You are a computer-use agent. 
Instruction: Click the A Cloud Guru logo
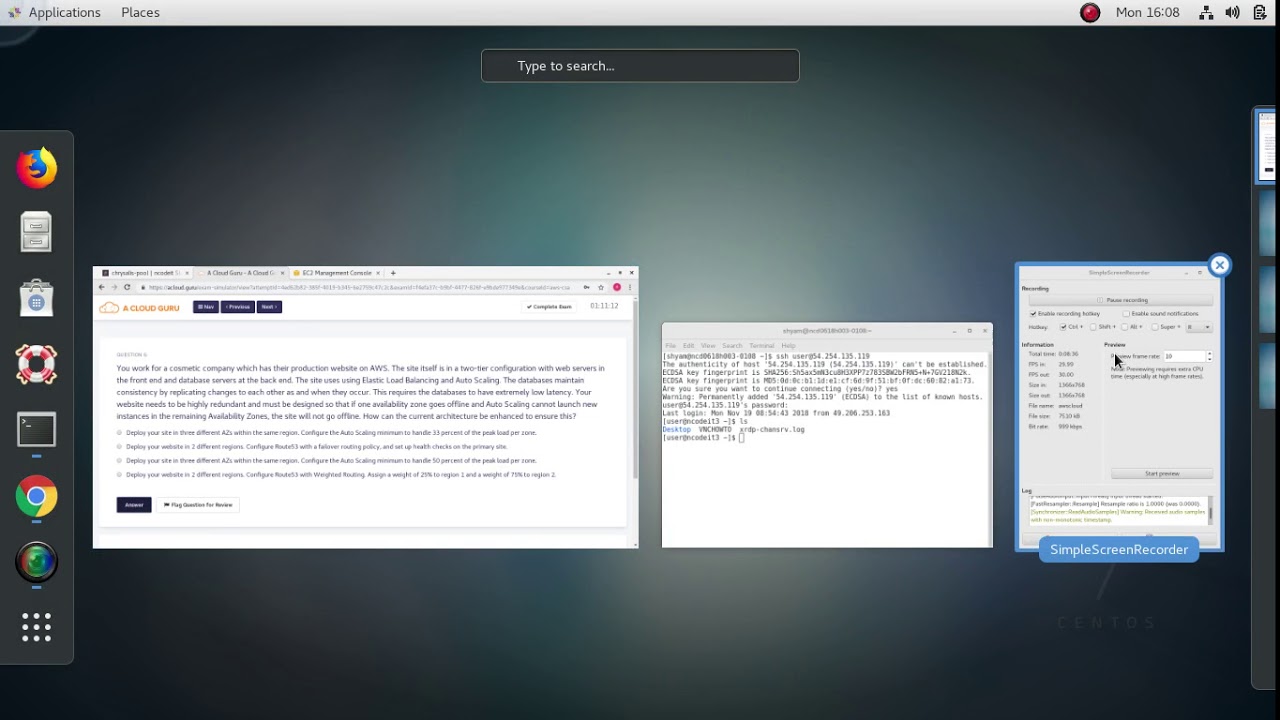pyautogui.click(x=139, y=307)
